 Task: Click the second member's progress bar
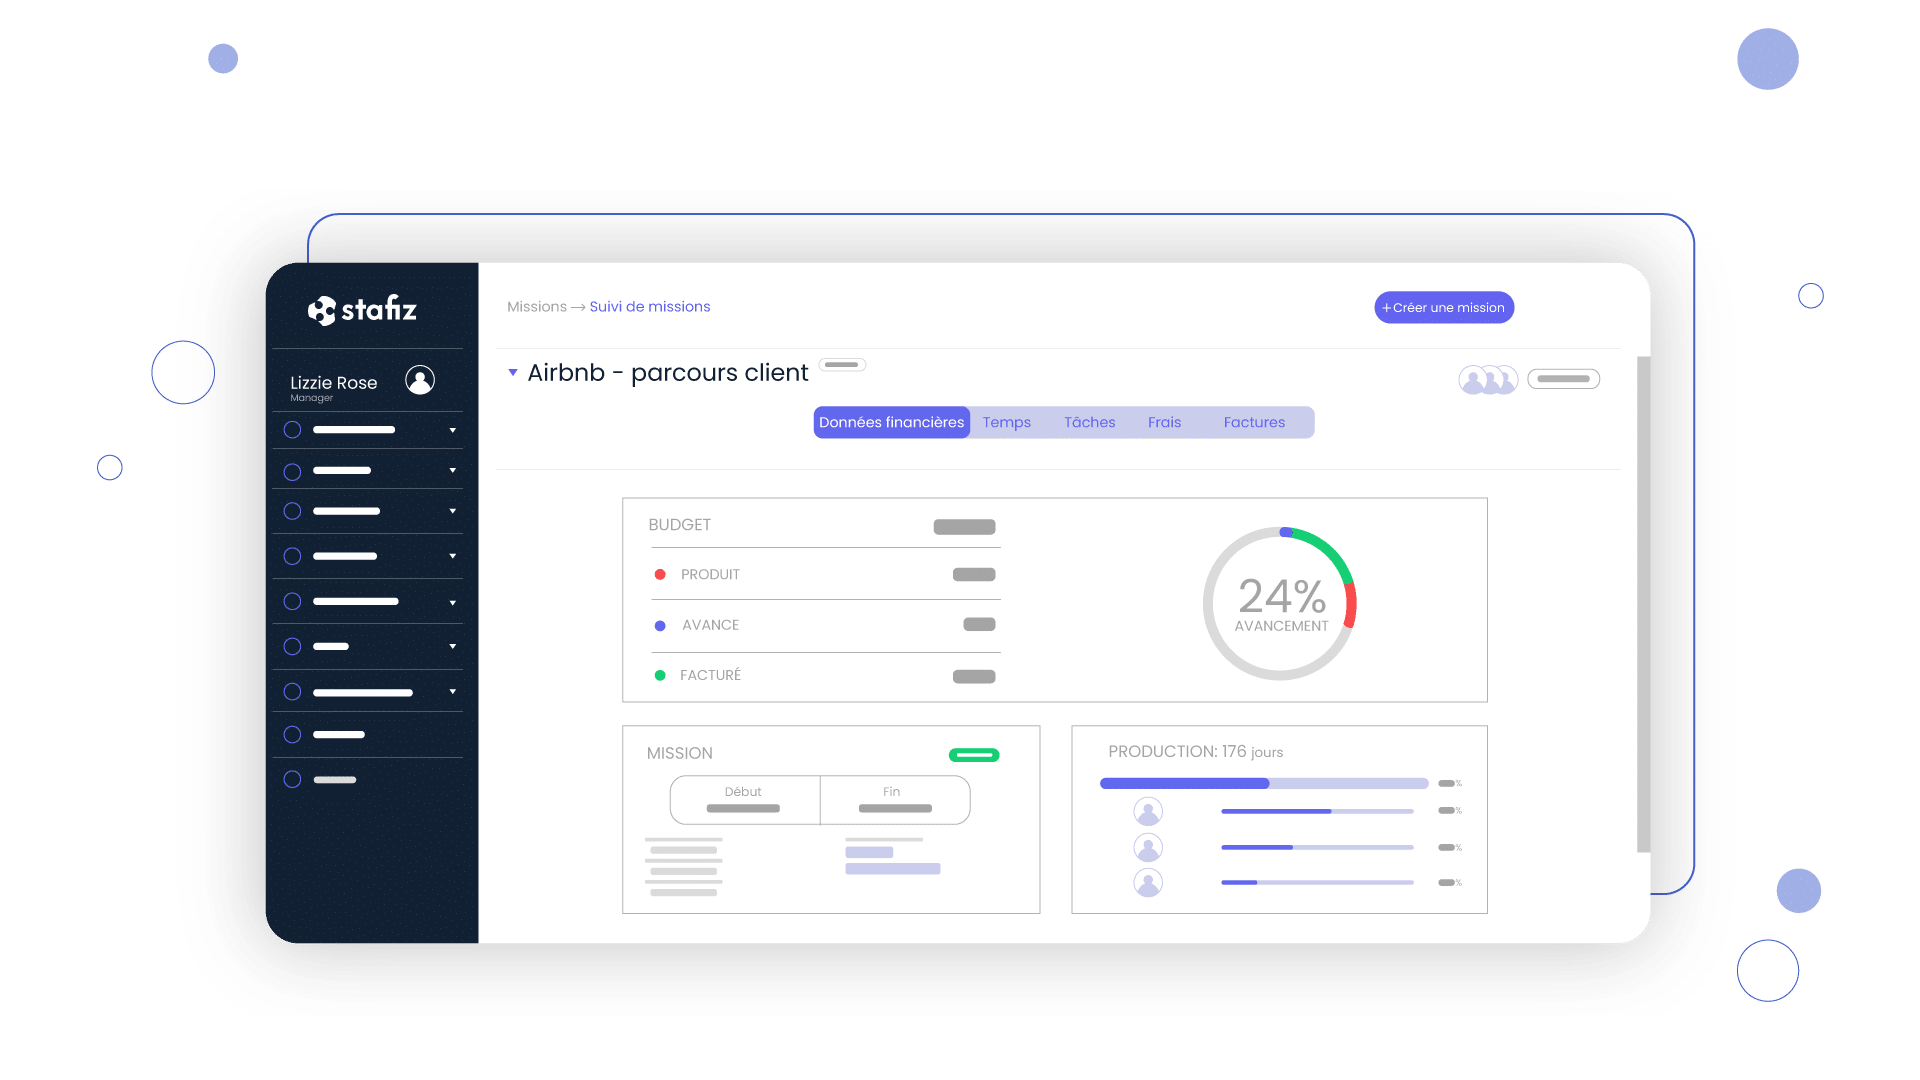(1317, 847)
